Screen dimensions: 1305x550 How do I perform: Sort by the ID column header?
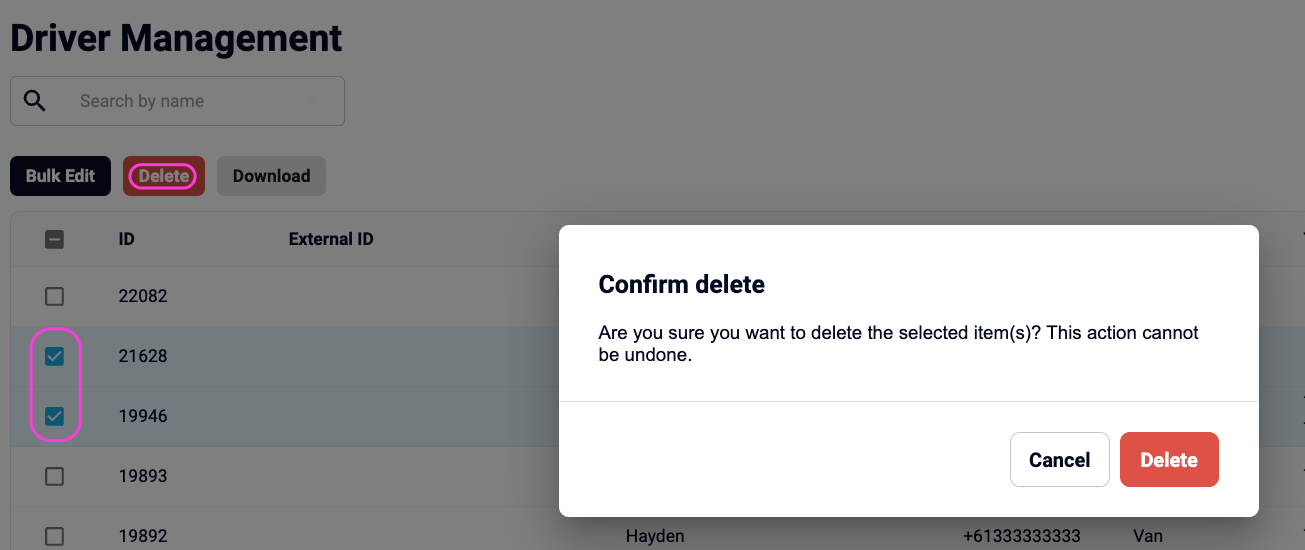click(126, 239)
